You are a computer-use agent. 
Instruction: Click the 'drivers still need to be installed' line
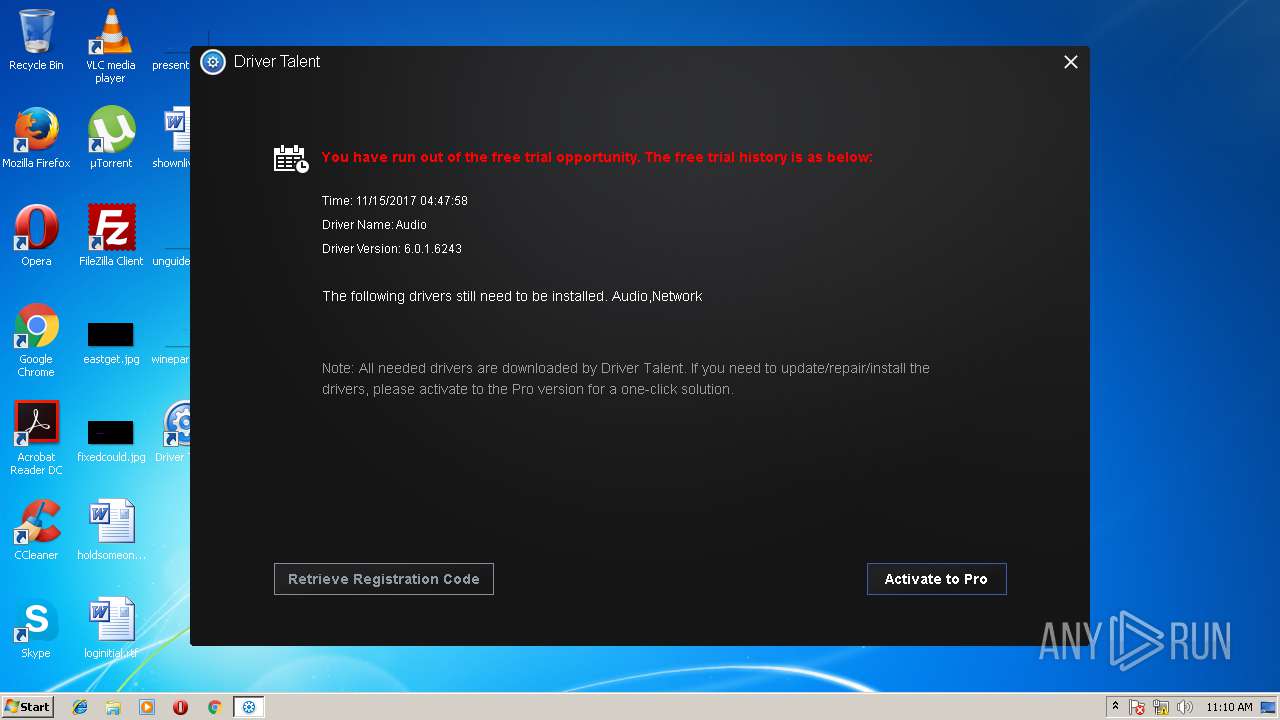click(512, 296)
